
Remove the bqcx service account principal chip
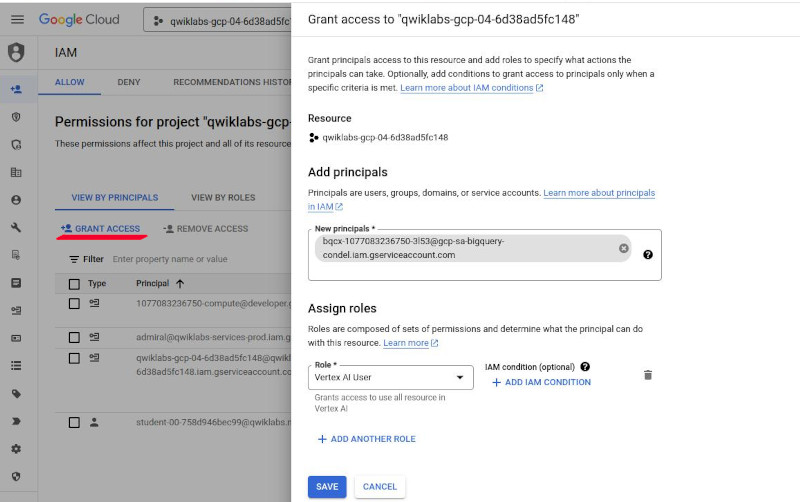623,248
